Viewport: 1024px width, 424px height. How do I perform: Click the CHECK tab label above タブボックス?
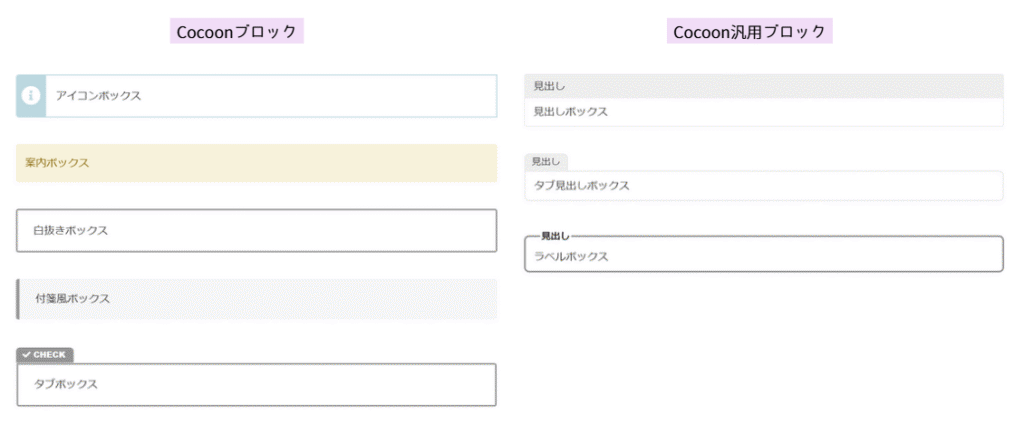pos(44,355)
